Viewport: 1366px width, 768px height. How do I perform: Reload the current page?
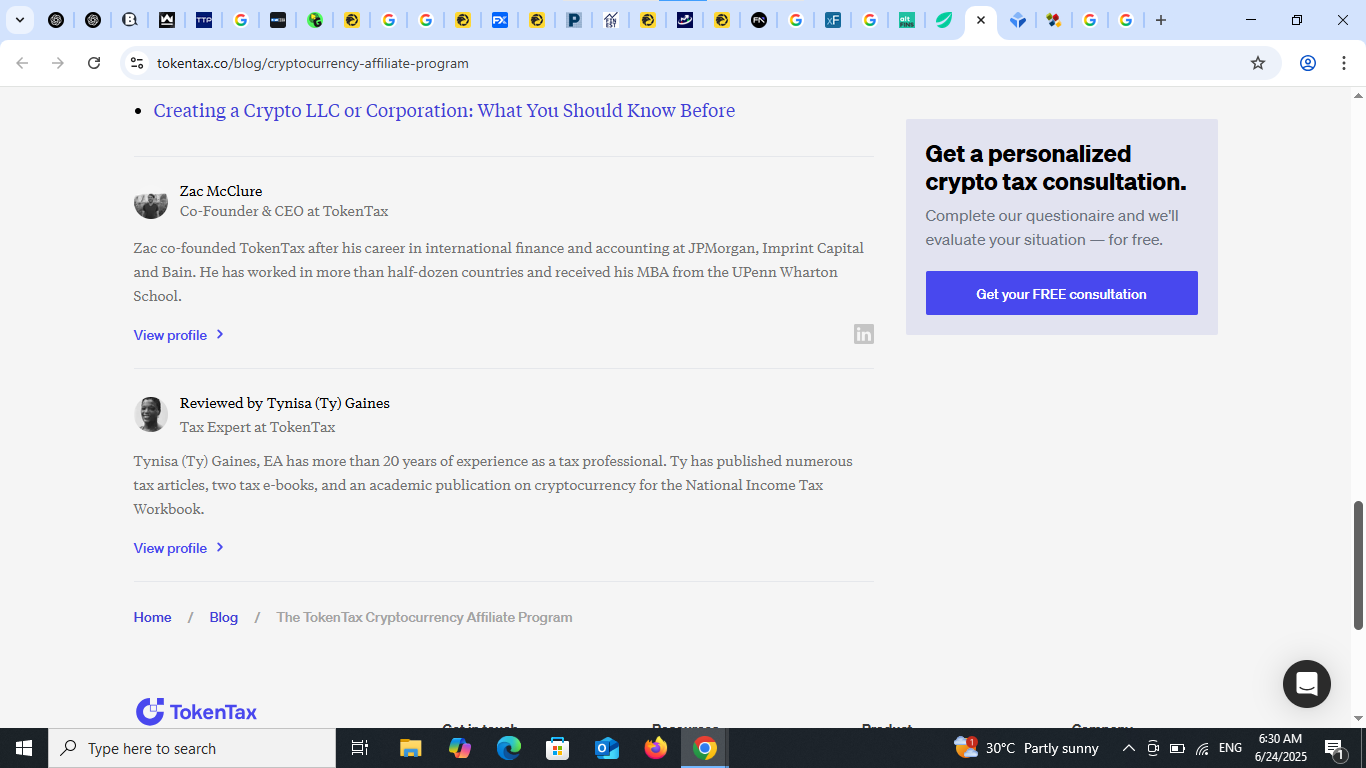tap(94, 63)
